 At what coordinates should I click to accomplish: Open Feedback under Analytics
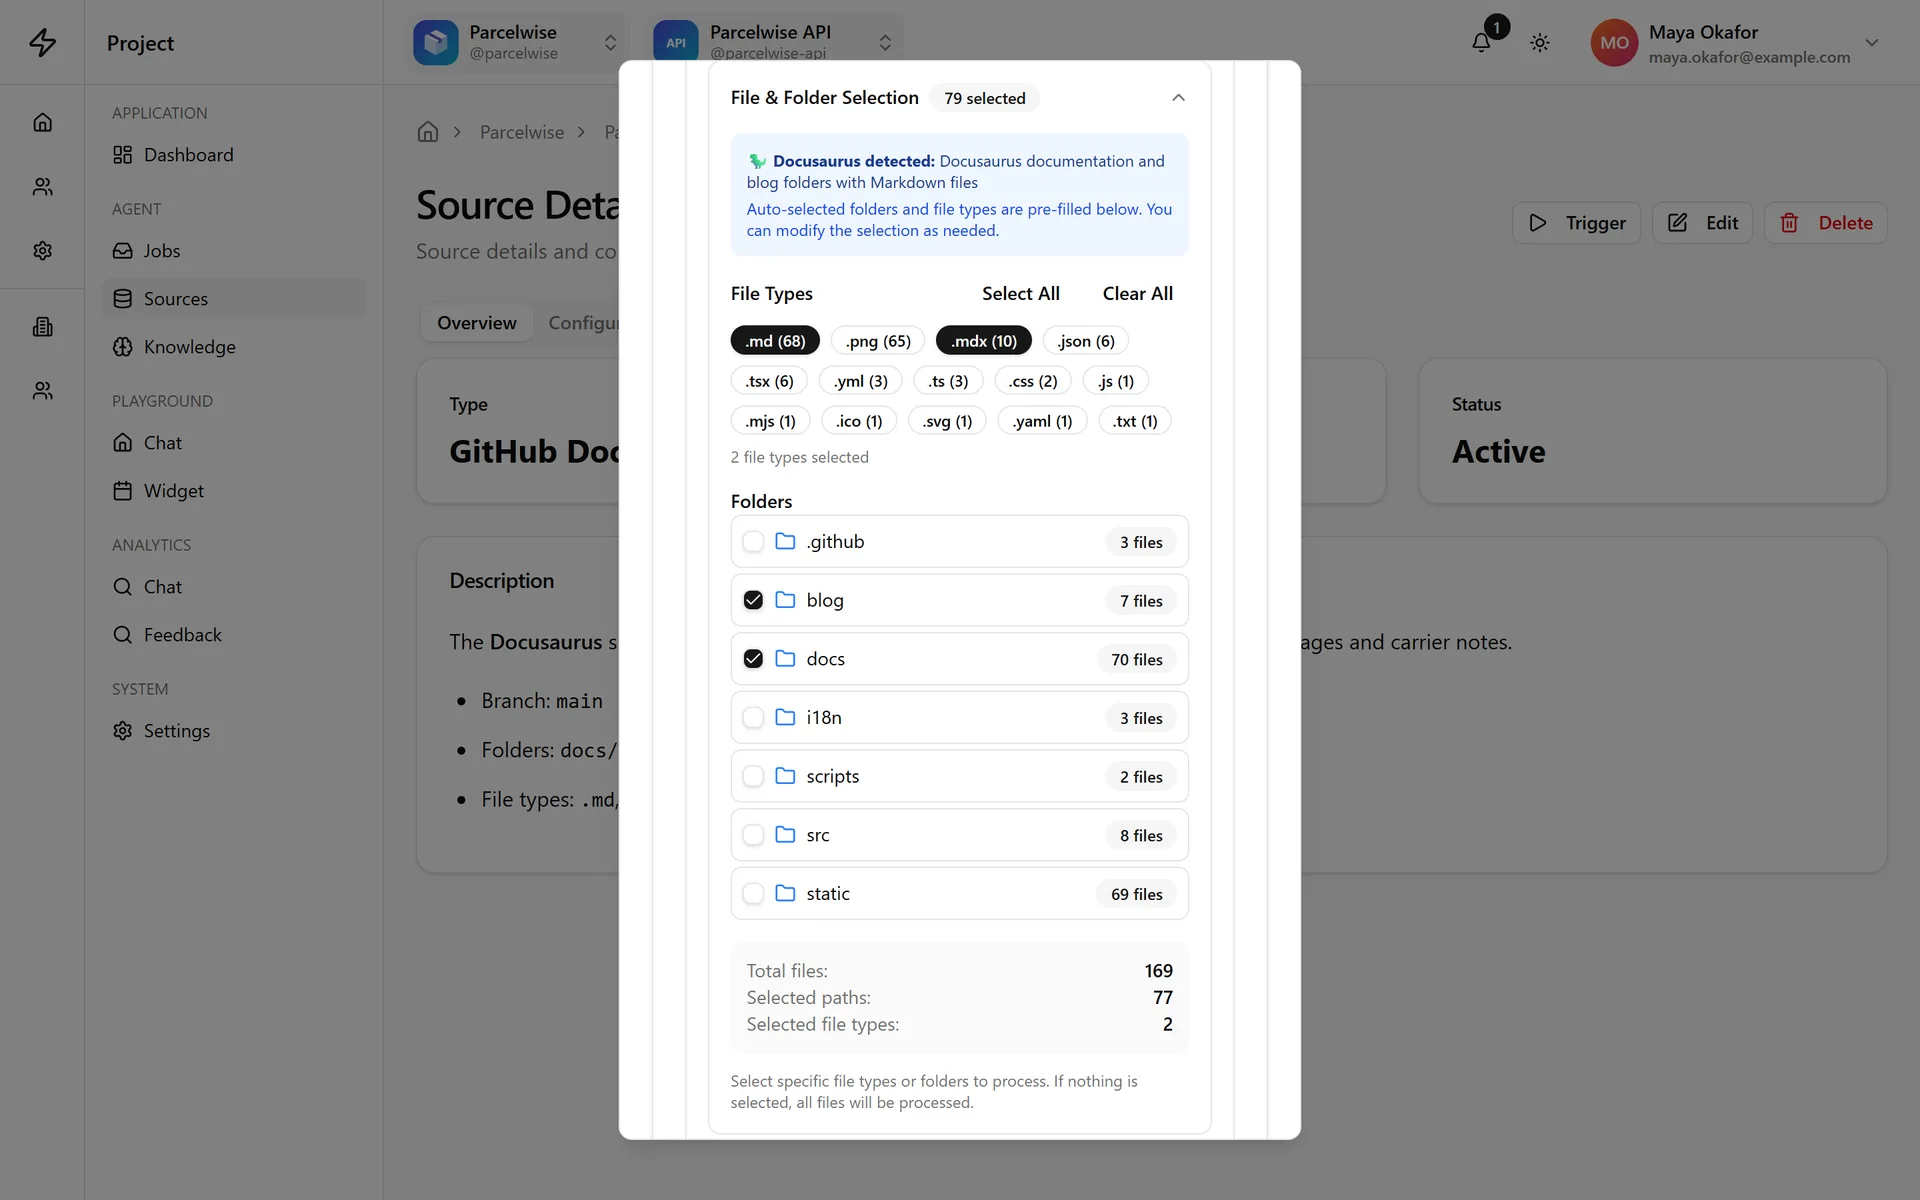coord(234,635)
